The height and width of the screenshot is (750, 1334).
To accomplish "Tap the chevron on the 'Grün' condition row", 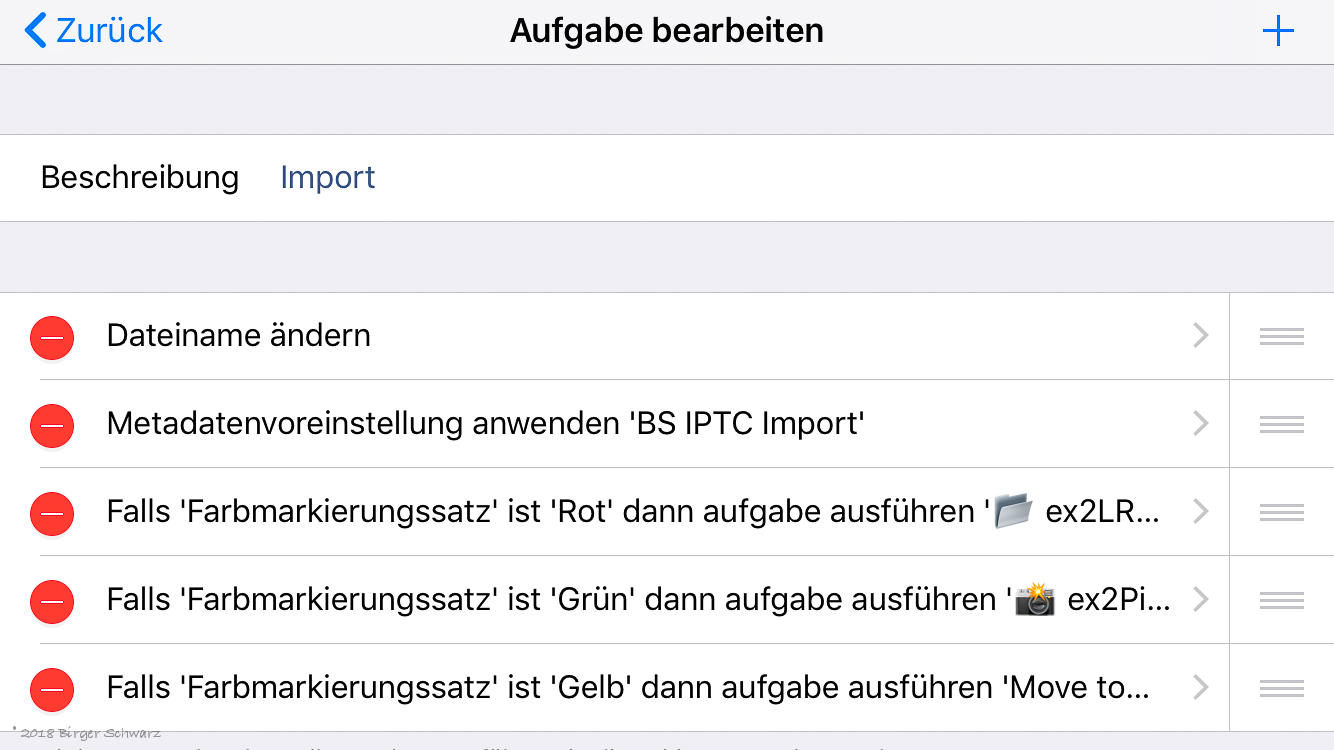I will (x=1201, y=600).
